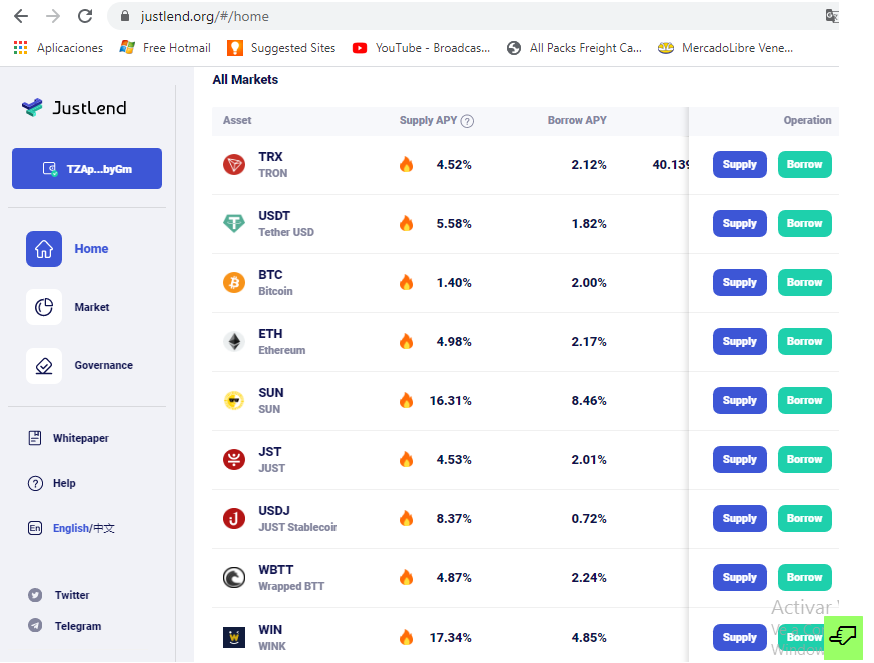Click the ETH Ethereum coin icon
The height and width of the screenshot is (663, 874).
(x=234, y=341)
